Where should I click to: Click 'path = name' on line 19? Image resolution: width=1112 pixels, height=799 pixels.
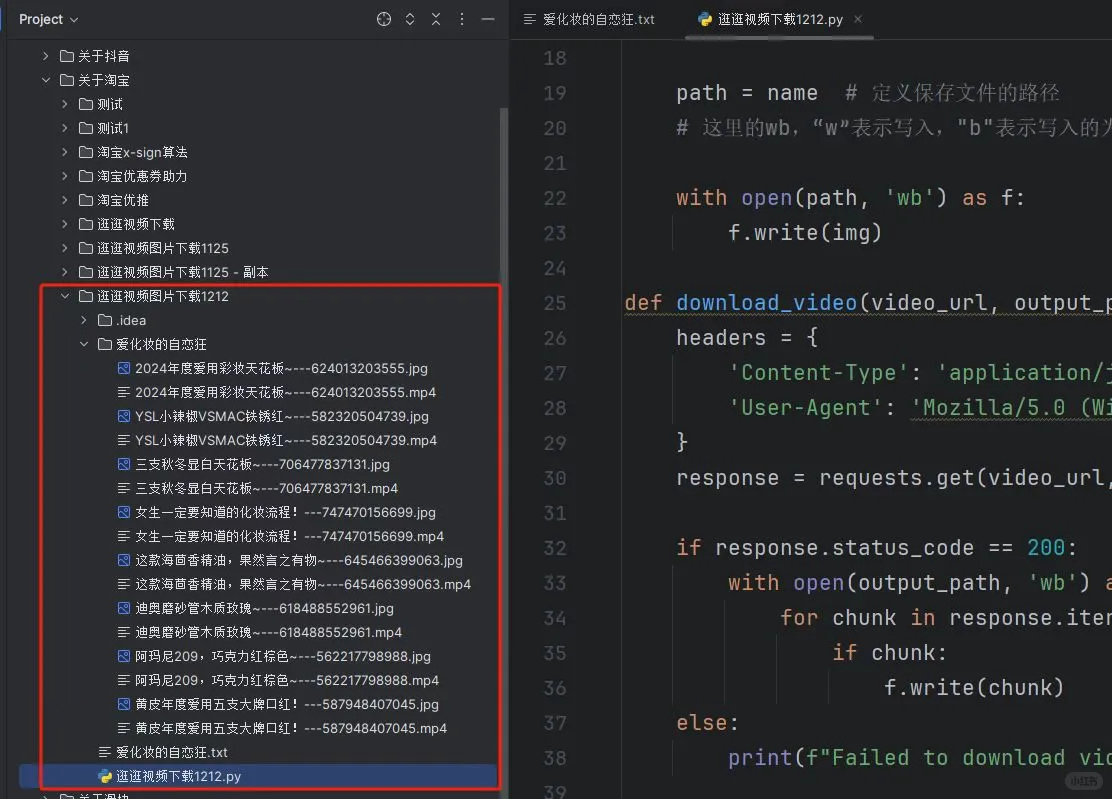pos(747,93)
